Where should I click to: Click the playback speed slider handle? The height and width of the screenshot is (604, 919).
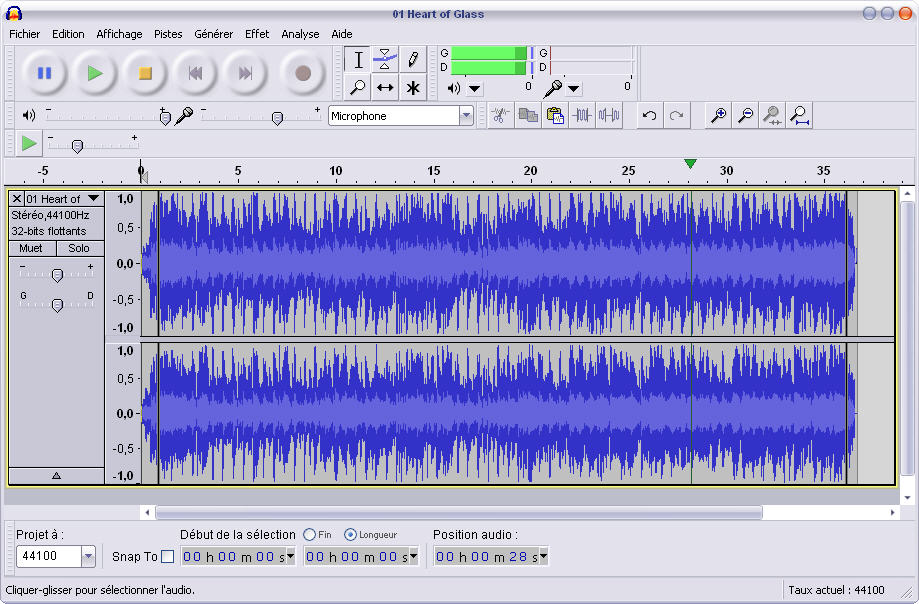click(x=77, y=146)
